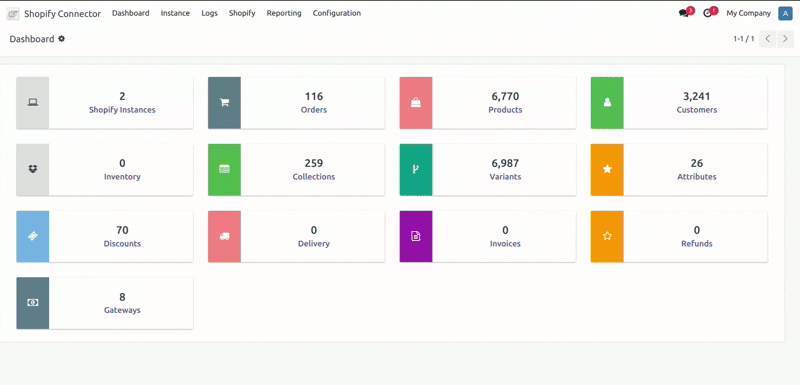Click the 3,241 customers count

click(x=697, y=96)
